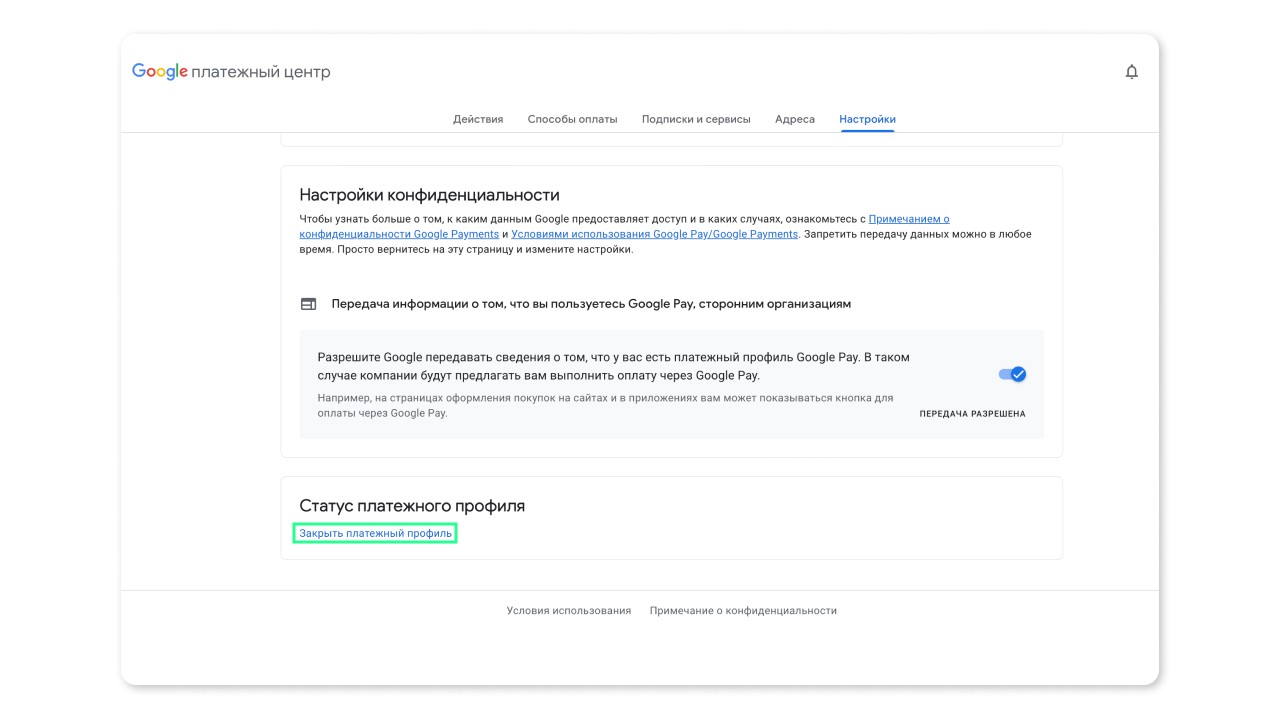The image size is (1280, 720).
Task: Click the active Настройки tab
Action: (866, 118)
